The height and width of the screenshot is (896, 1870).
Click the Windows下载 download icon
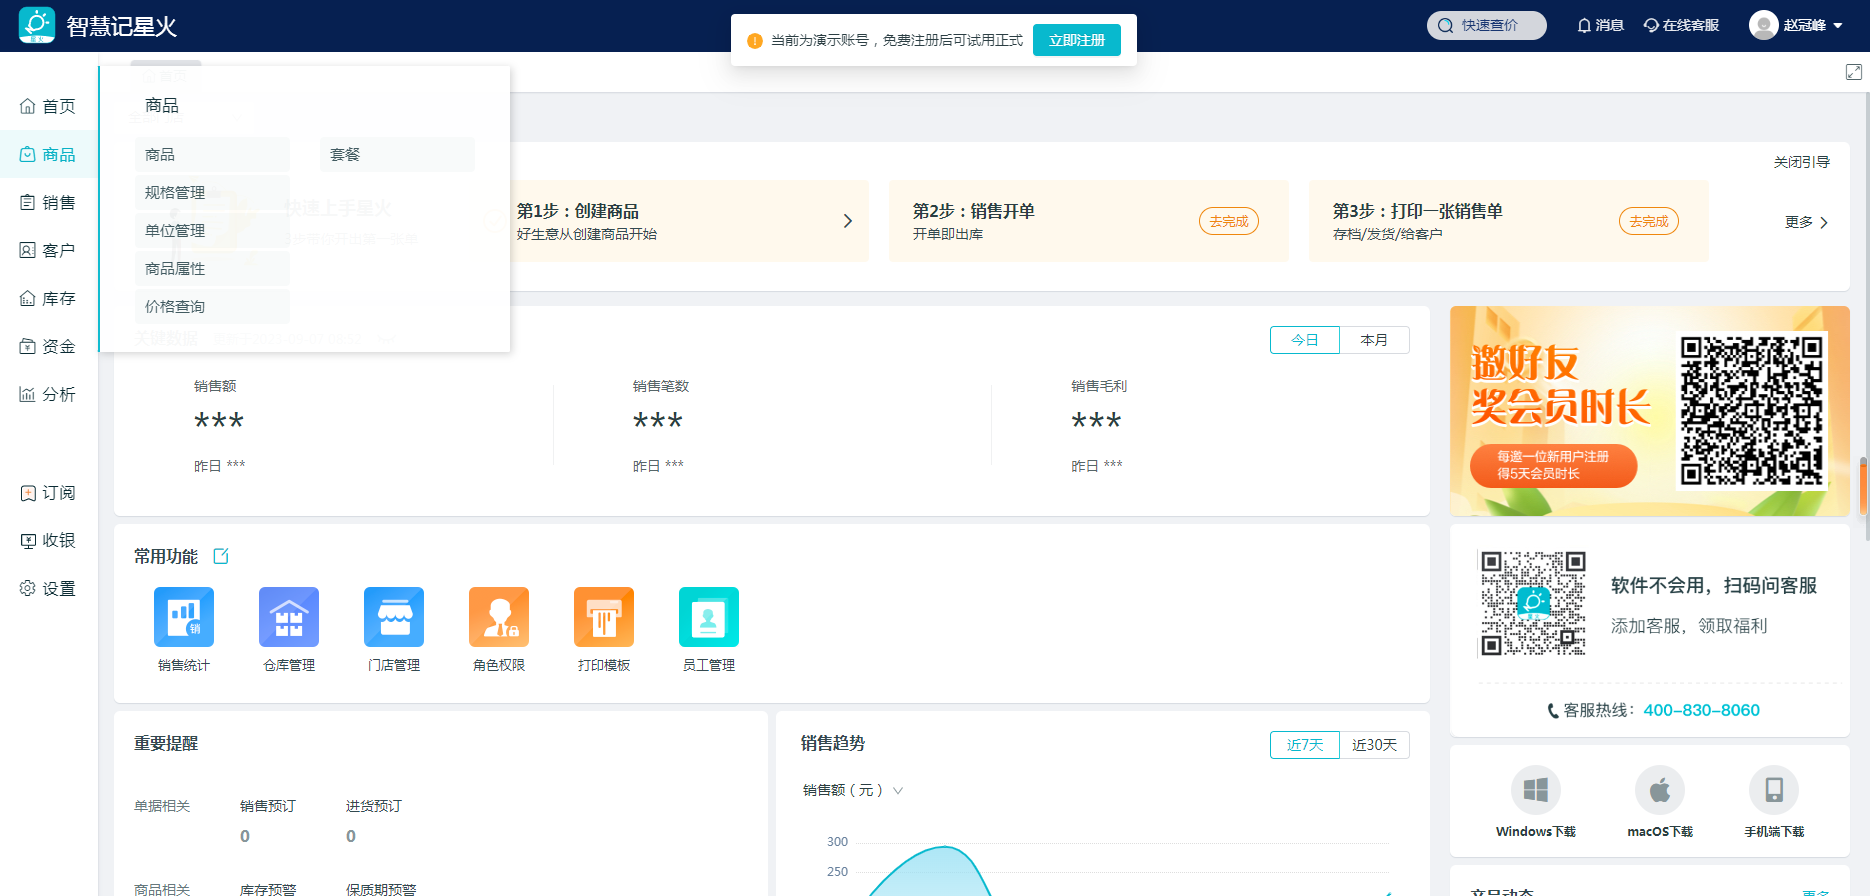point(1535,790)
